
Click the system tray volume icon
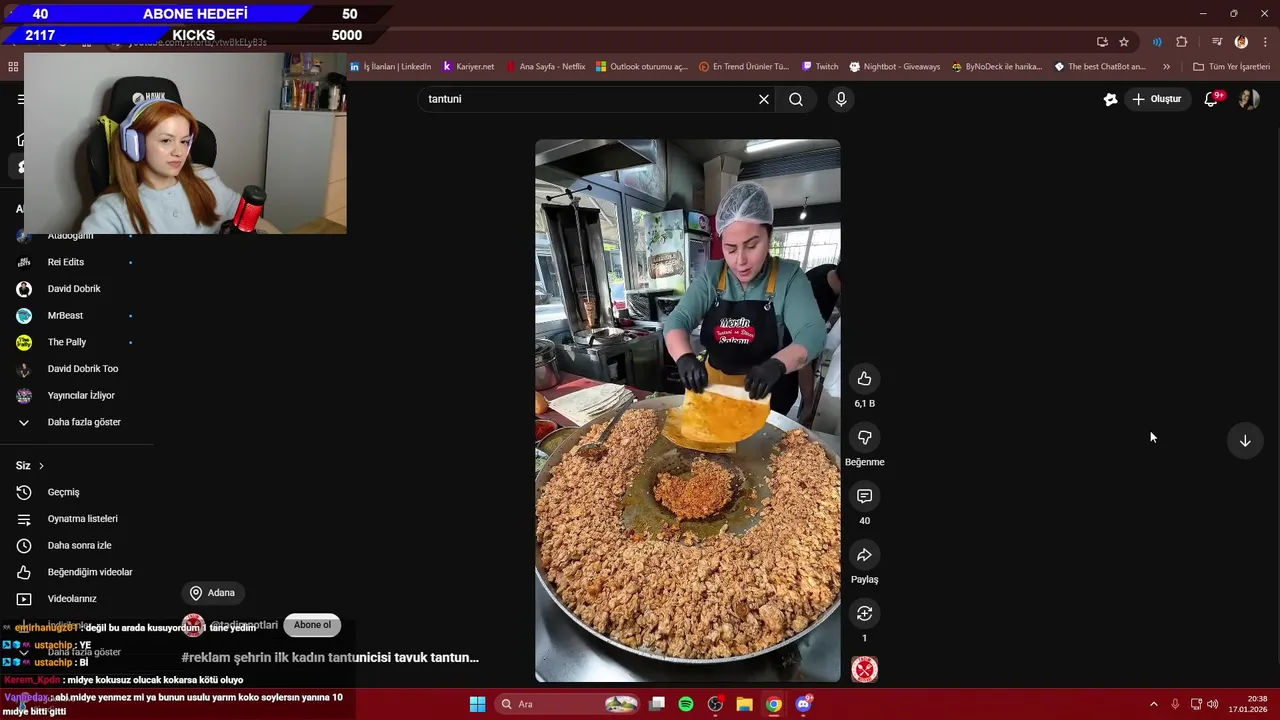pyautogui.click(x=1211, y=704)
